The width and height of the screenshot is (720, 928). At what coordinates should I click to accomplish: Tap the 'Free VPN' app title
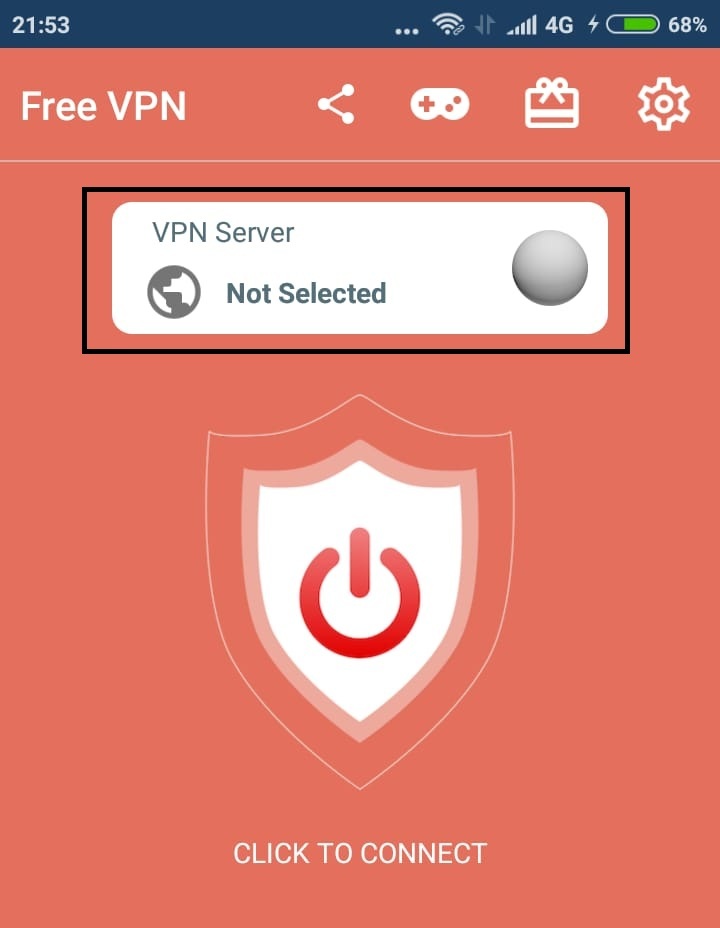pyautogui.click(x=104, y=106)
